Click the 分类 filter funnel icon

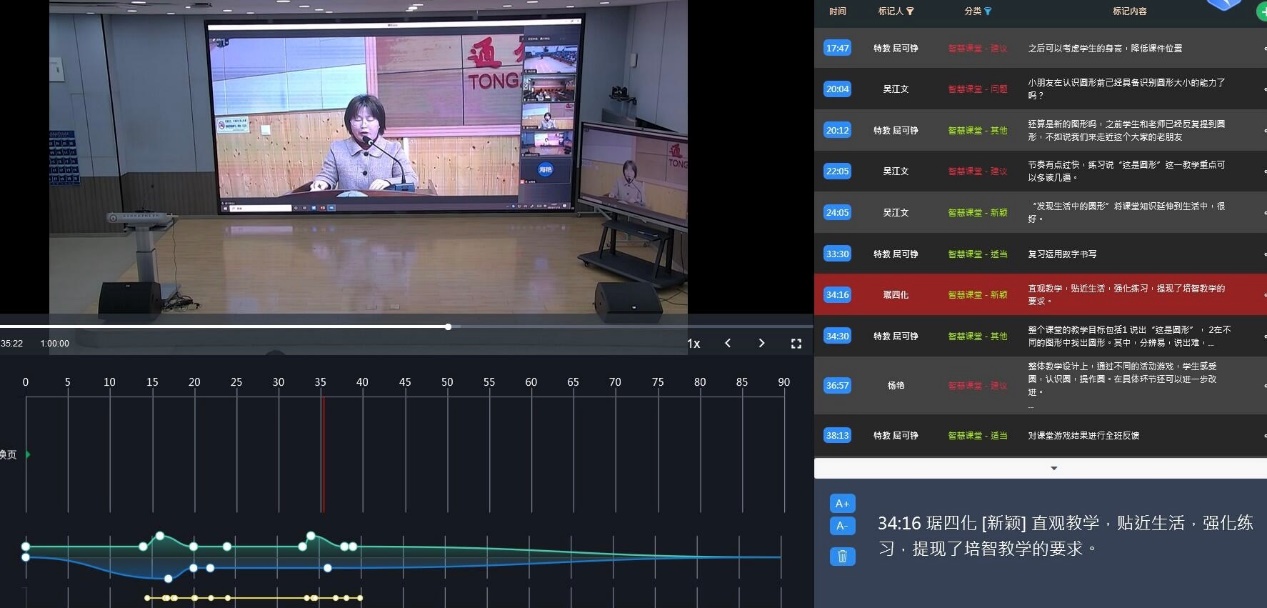pos(987,11)
